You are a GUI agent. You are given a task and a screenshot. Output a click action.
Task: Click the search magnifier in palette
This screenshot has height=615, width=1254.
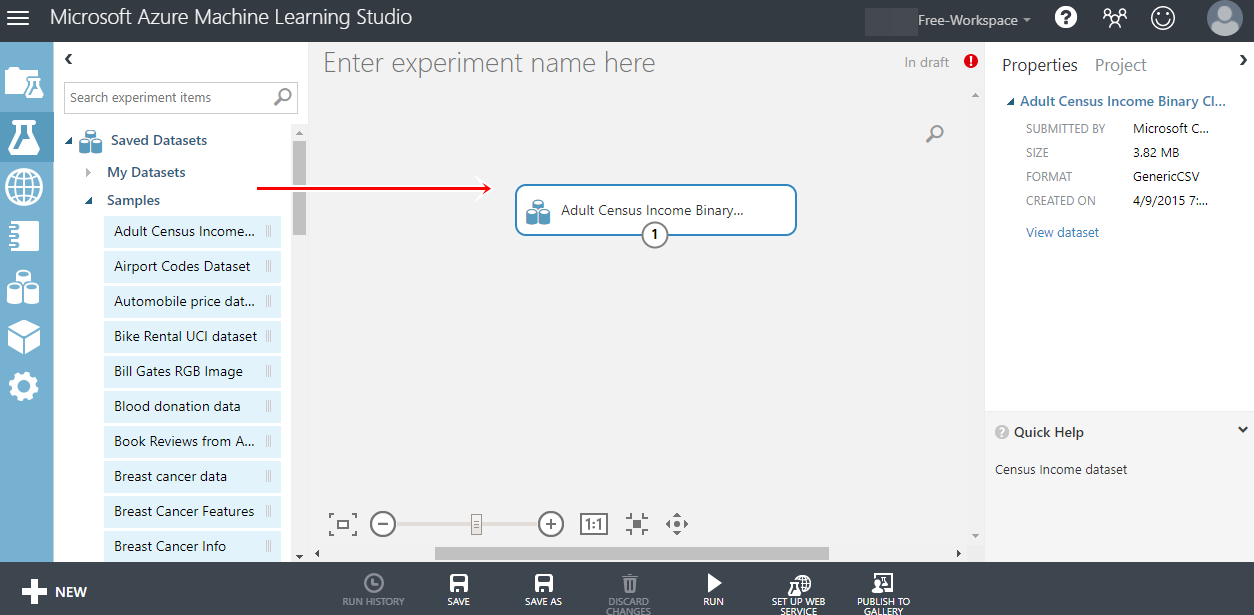(284, 97)
